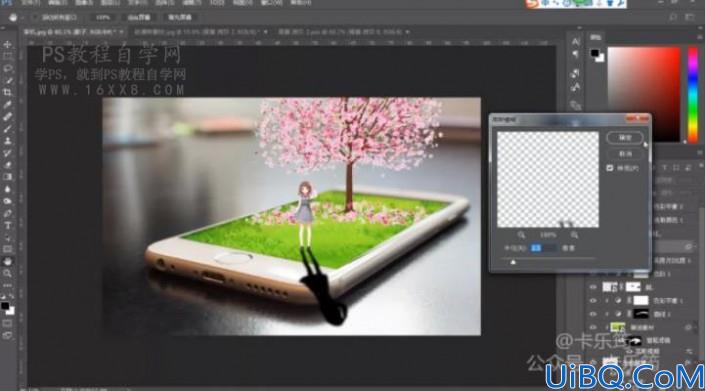Select the Clone Stamp tool
Viewport: 705px width, 391px height.
8,141
